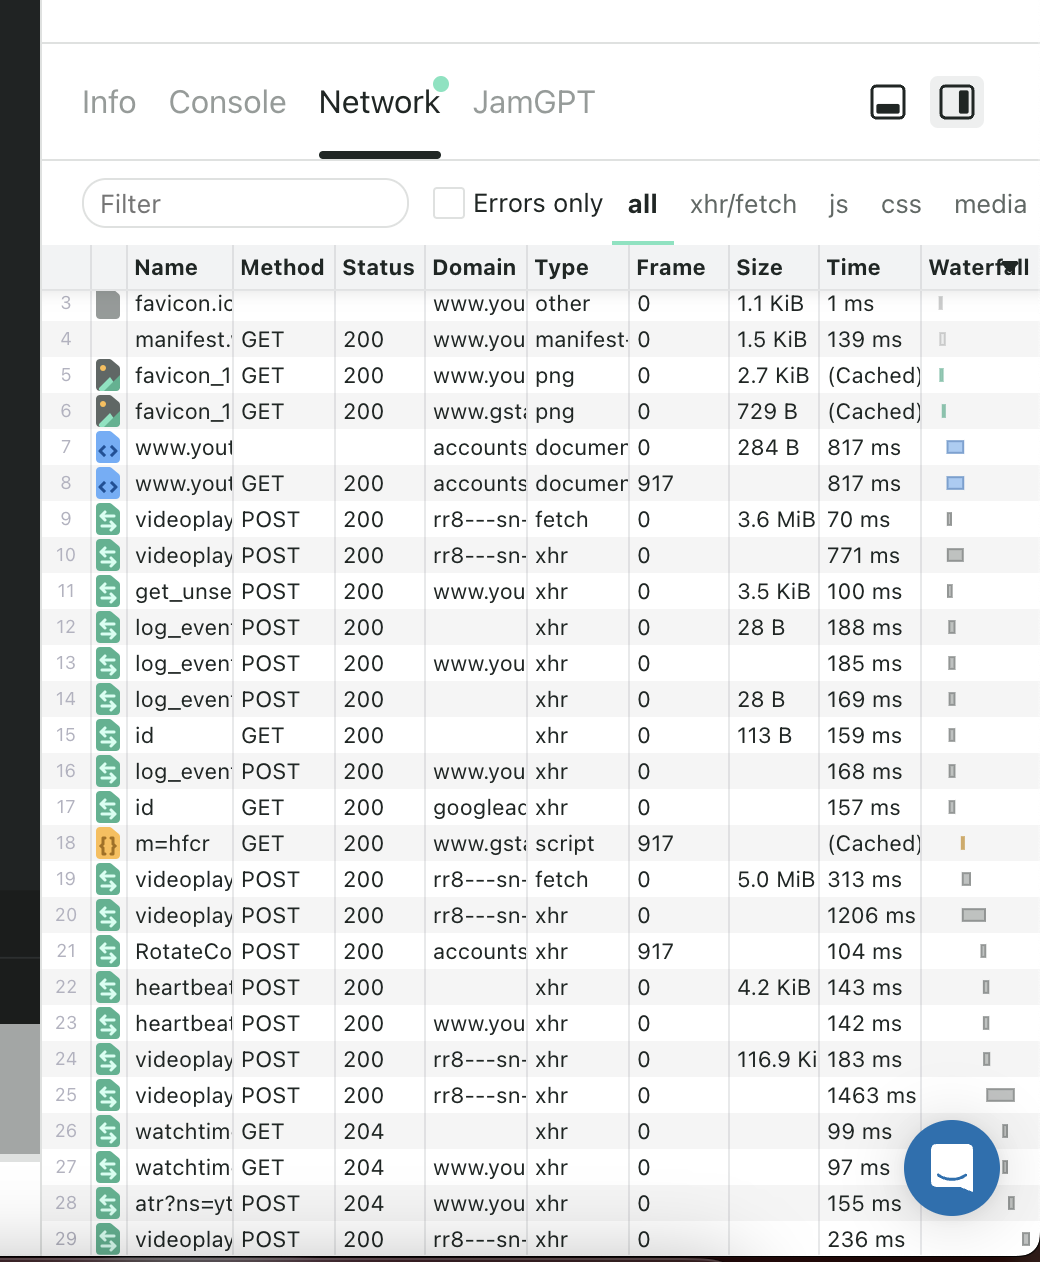This screenshot has height=1262, width=1040.
Task: Open the chat support bubble
Action: pyautogui.click(x=951, y=1167)
